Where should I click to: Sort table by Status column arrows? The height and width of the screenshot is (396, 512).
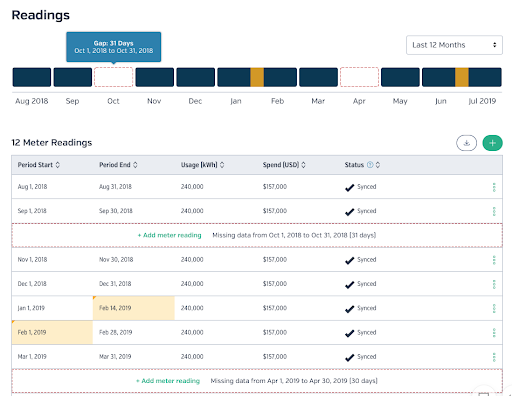click(378, 165)
